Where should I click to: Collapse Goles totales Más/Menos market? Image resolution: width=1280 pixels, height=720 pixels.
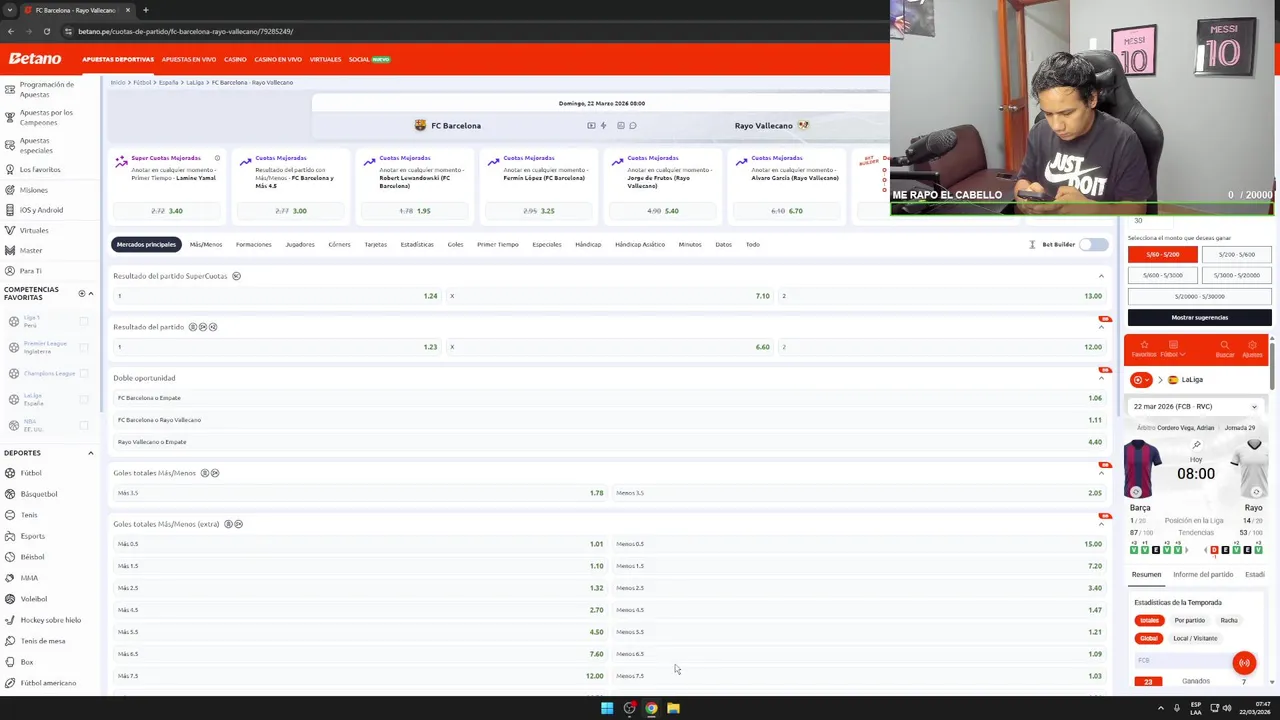point(1101,473)
